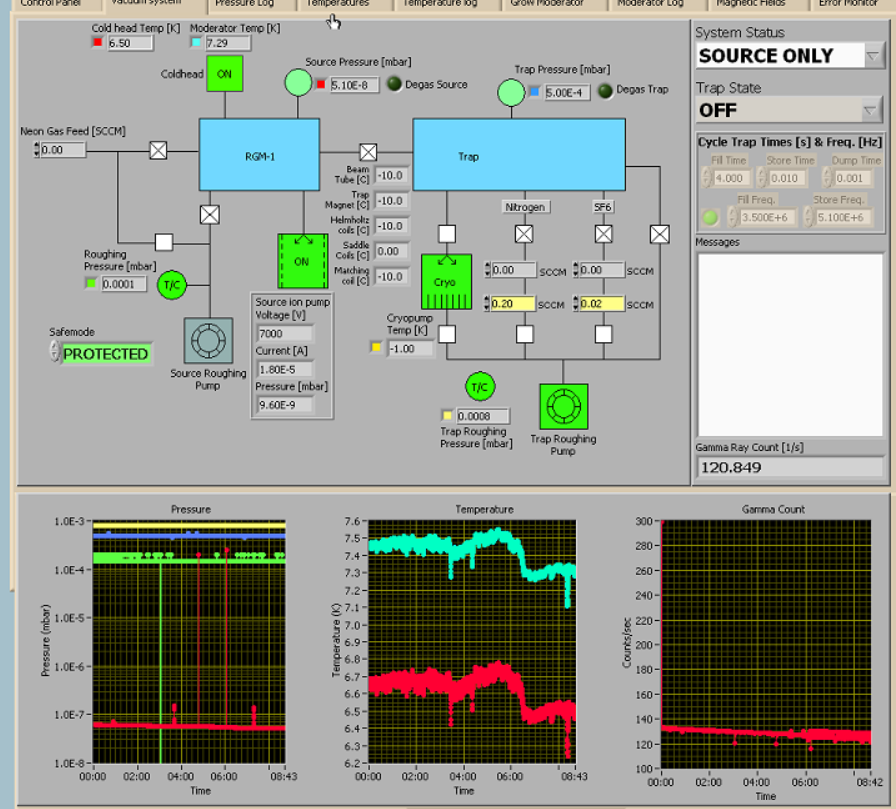Toggle the Coldhead ON switch

(225, 73)
